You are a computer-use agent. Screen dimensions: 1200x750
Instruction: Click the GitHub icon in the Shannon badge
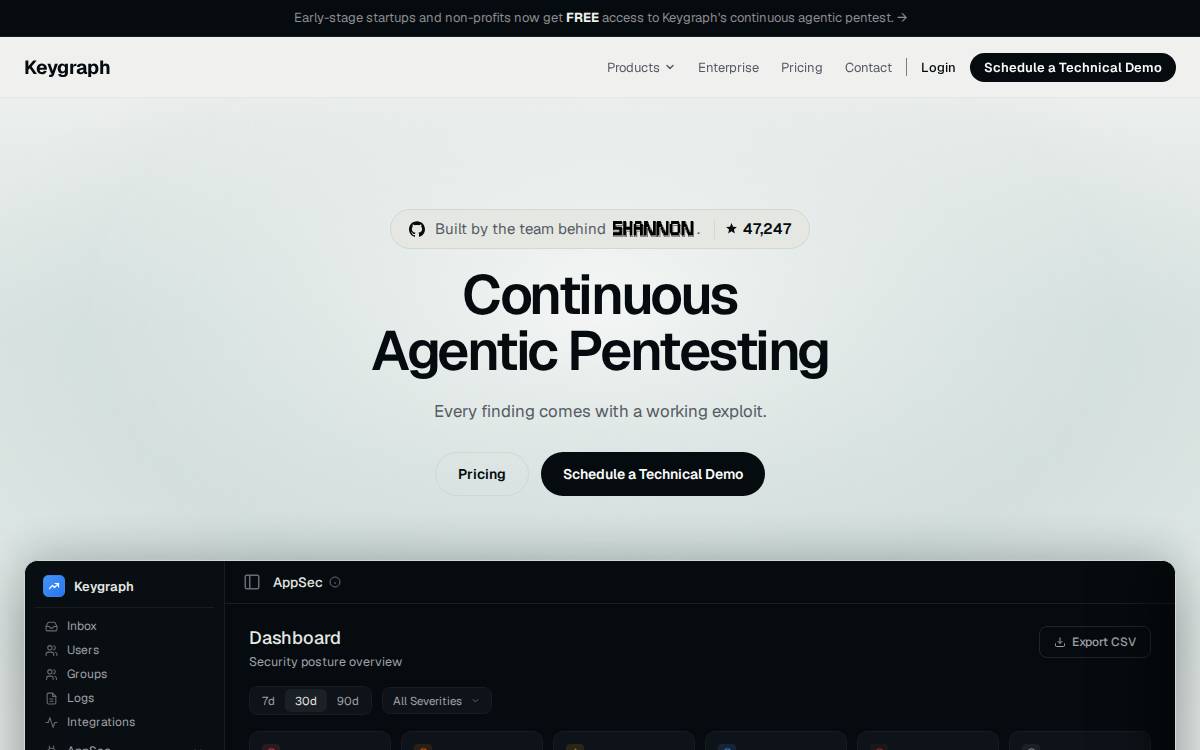(x=417, y=229)
